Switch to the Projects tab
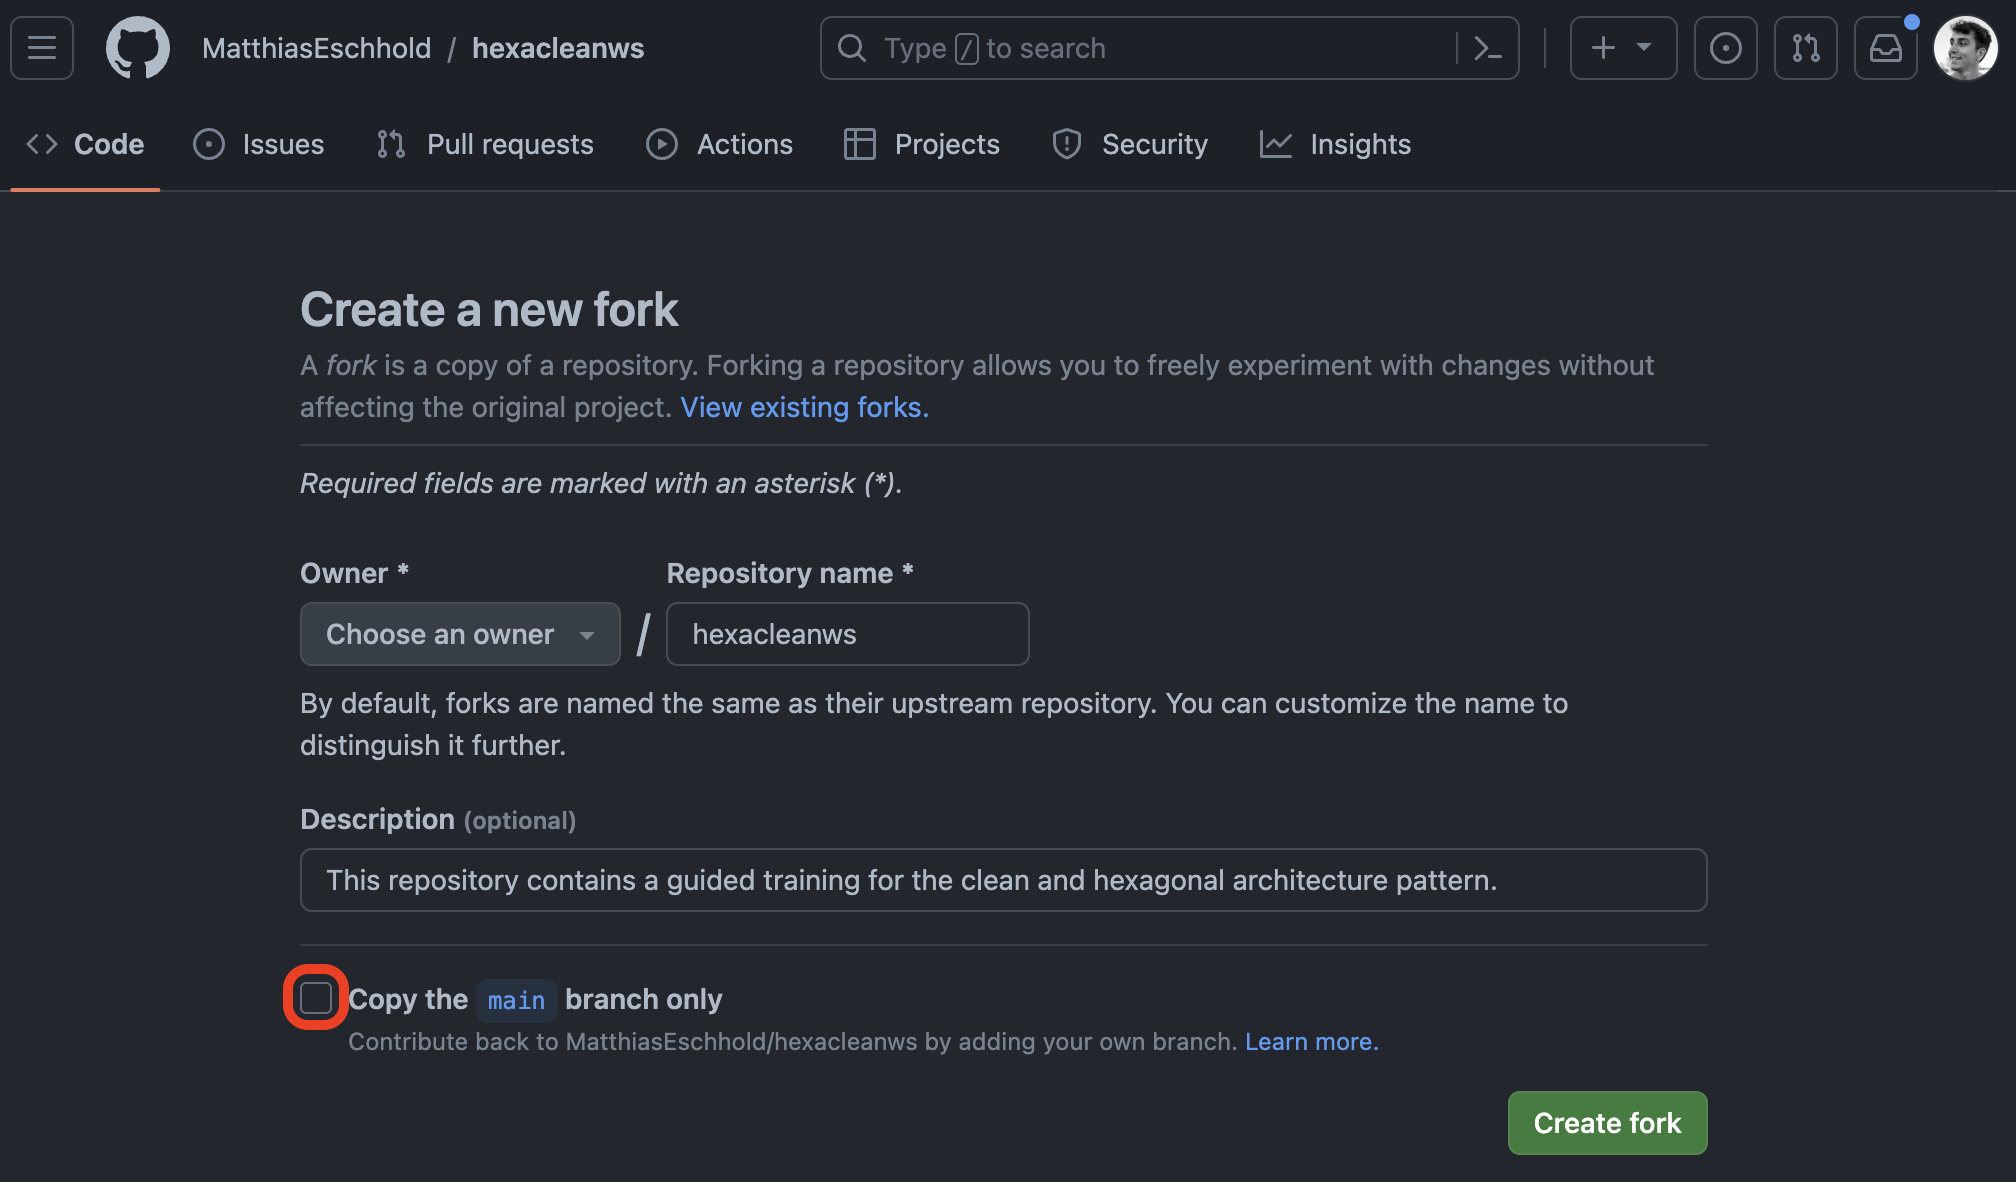 pyautogui.click(x=921, y=144)
